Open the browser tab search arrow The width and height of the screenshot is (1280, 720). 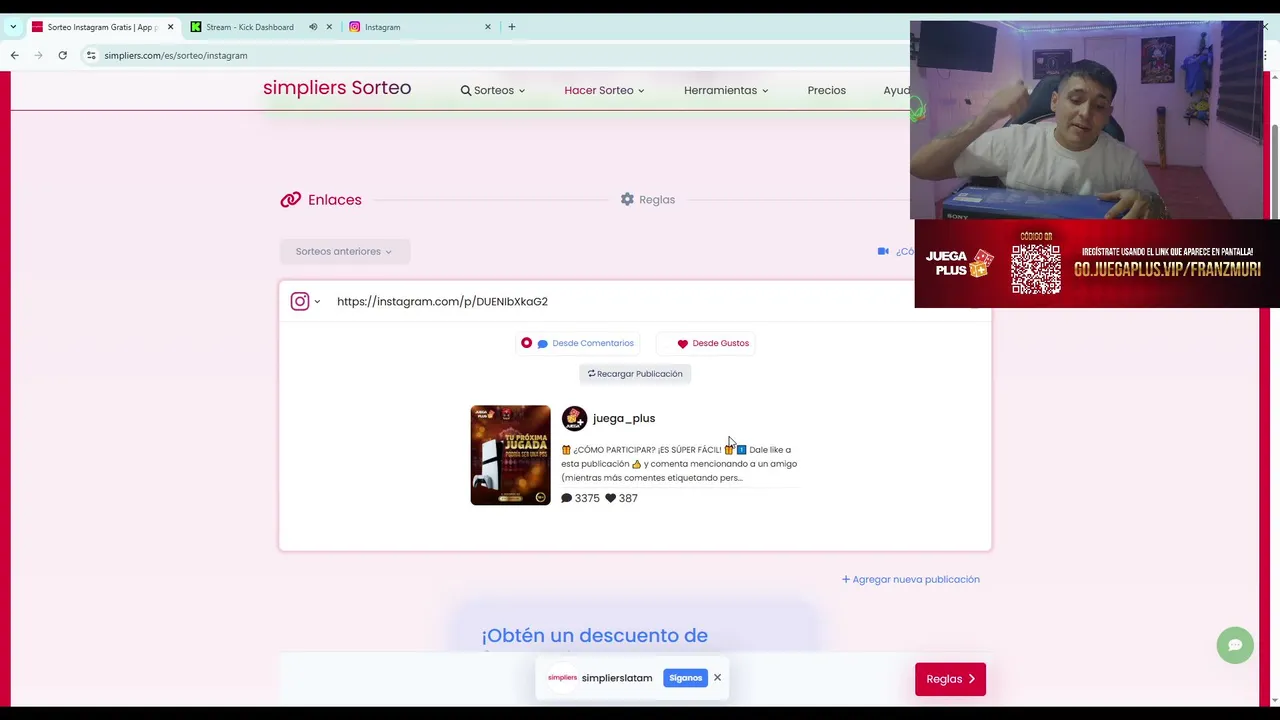(13, 27)
